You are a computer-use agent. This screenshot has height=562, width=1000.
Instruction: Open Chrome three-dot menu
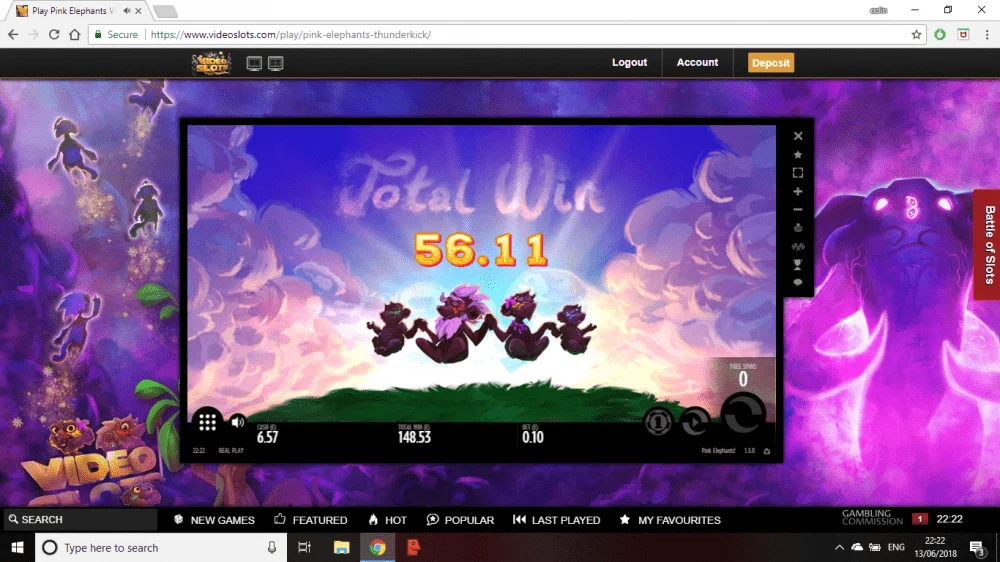(987, 34)
